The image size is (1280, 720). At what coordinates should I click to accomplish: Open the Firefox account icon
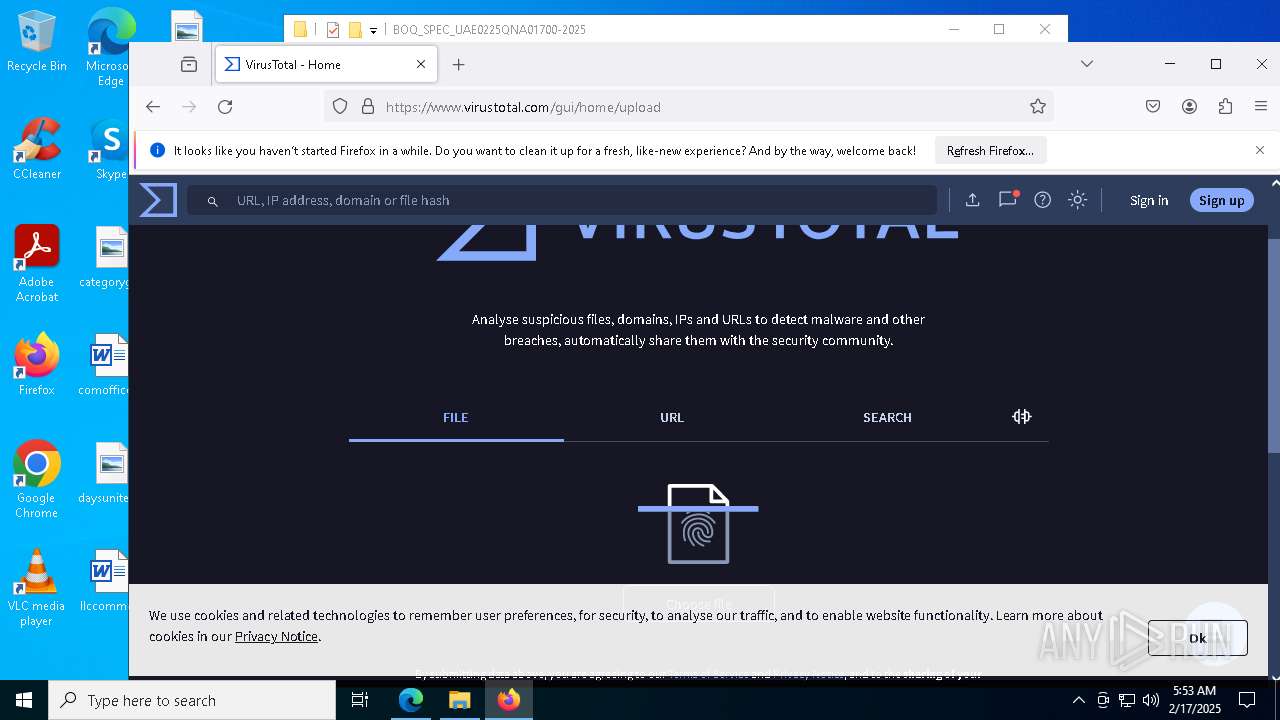point(1189,106)
